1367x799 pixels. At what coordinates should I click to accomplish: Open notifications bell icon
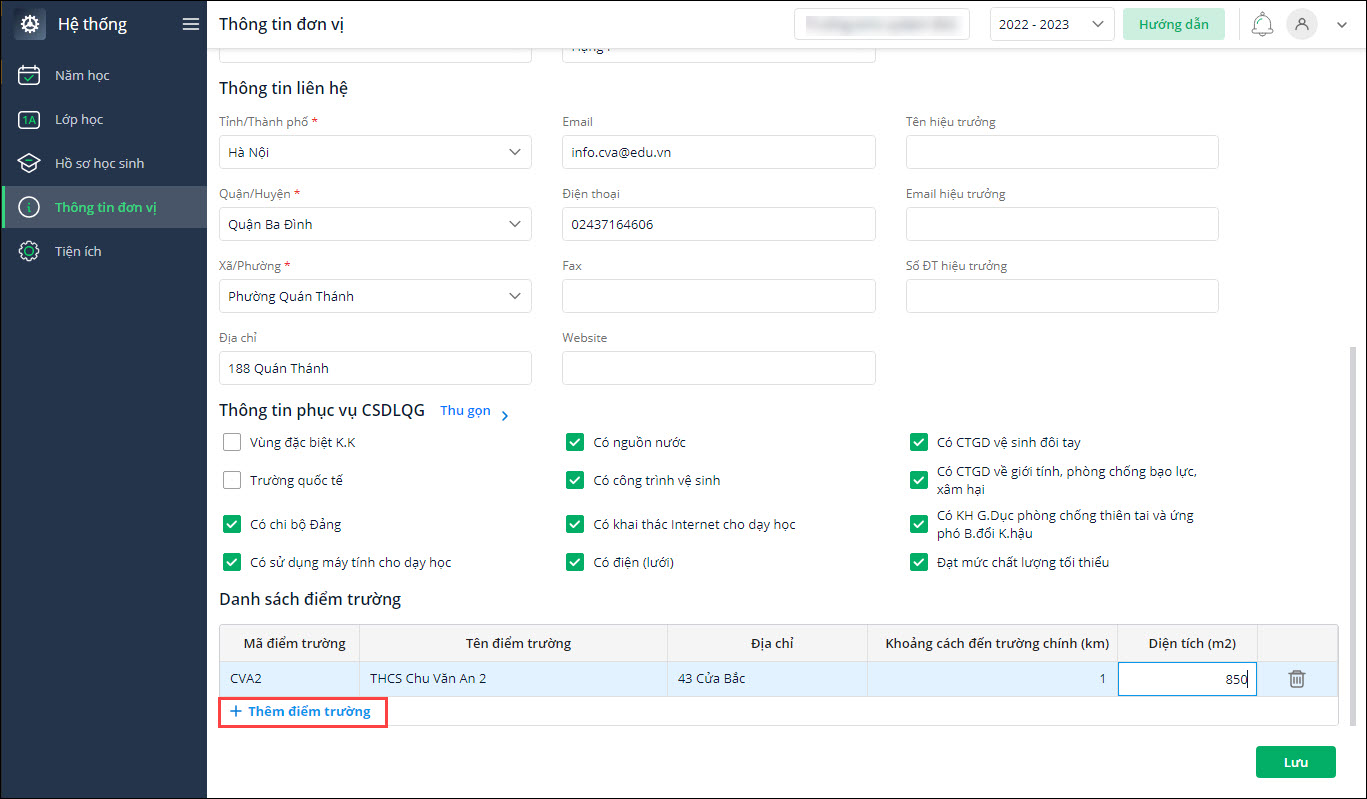[1262, 24]
